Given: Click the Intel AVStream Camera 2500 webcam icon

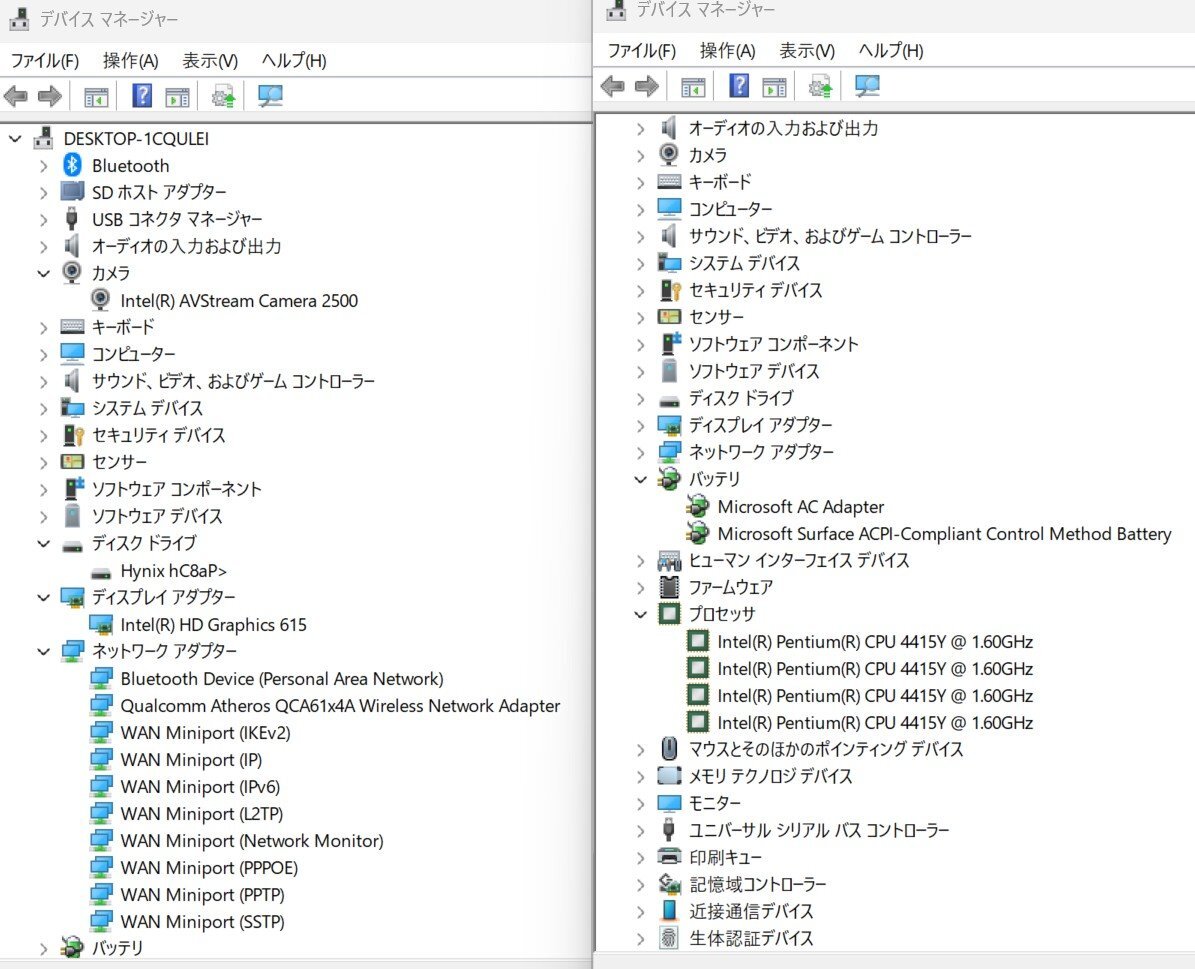Looking at the screenshot, I should (x=100, y=300).
